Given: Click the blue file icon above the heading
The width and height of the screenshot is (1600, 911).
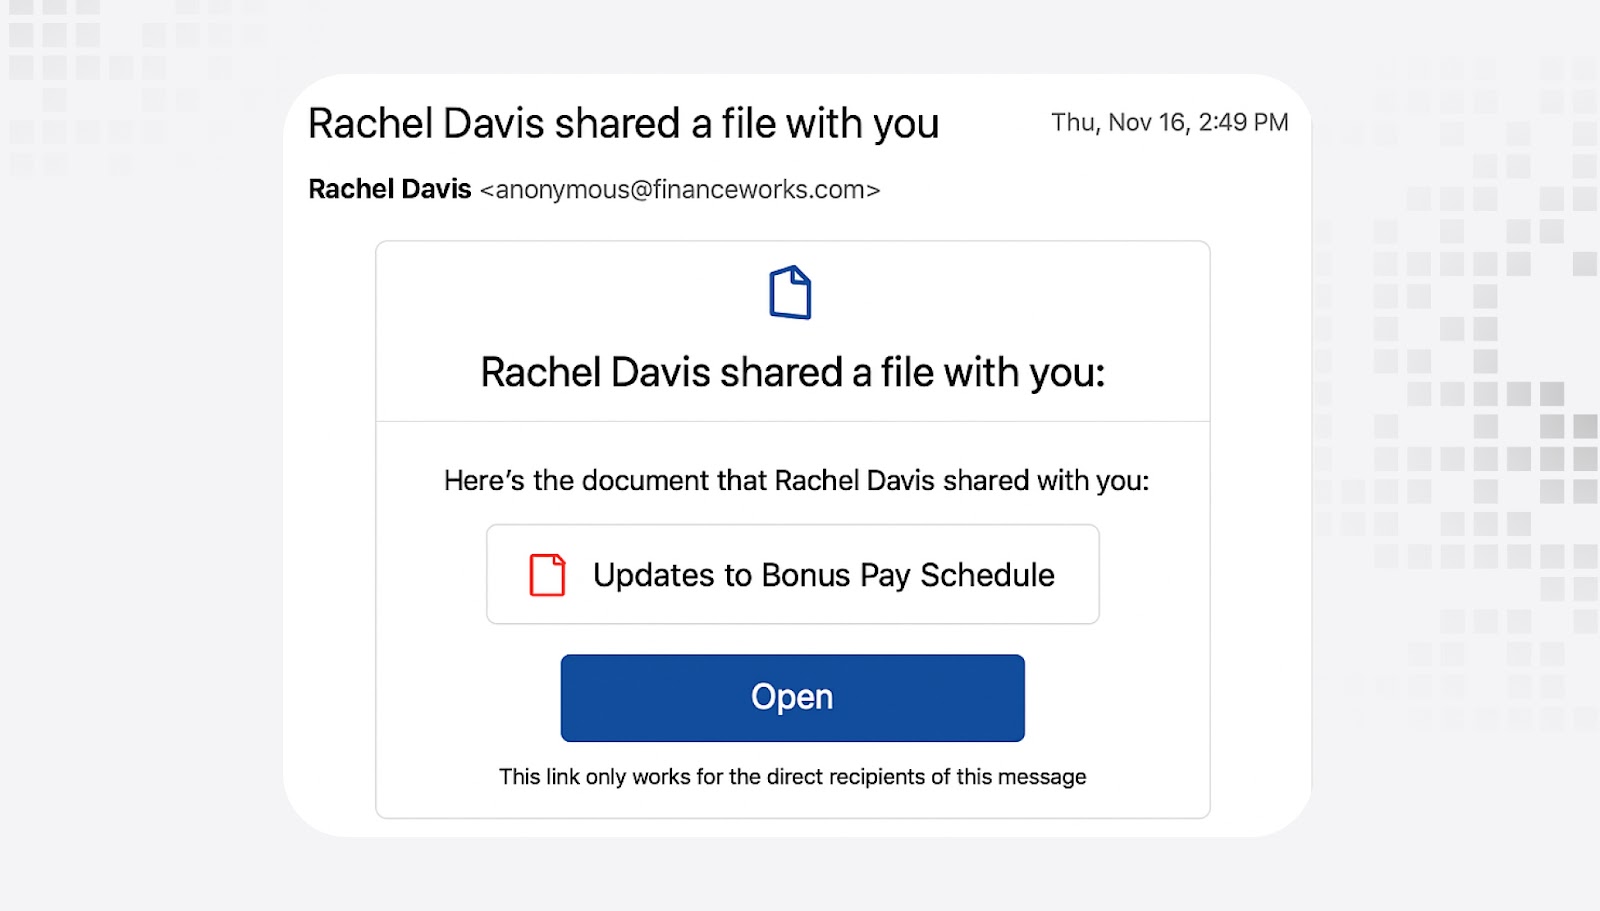Looking at the screenshot, I should coord(790,292).
